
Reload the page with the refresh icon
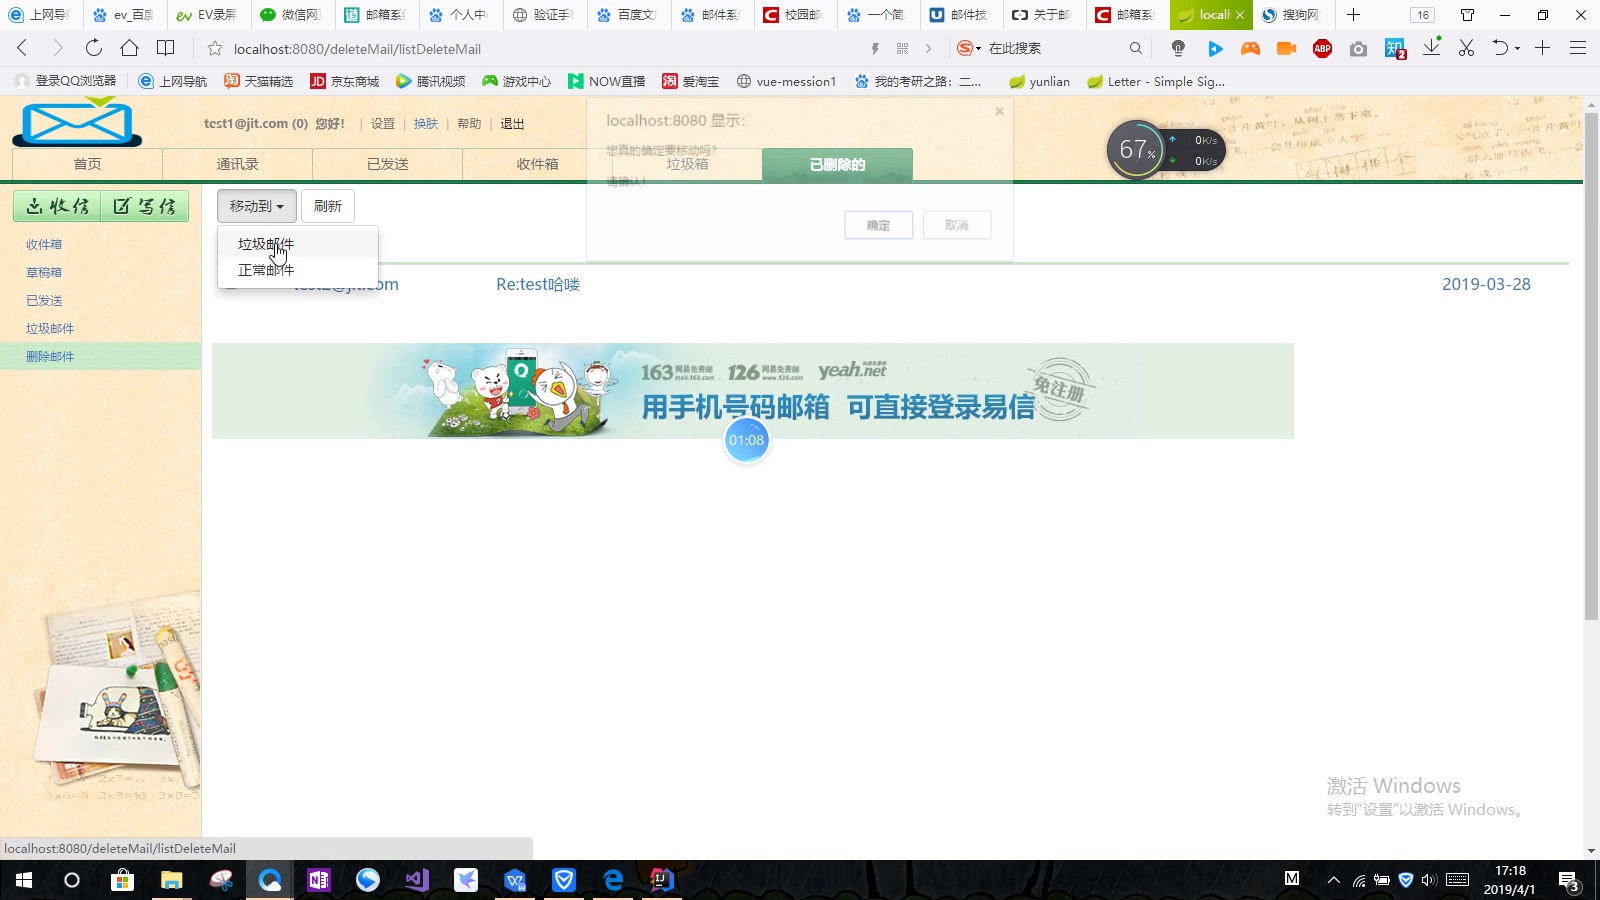tap(93, 48)
